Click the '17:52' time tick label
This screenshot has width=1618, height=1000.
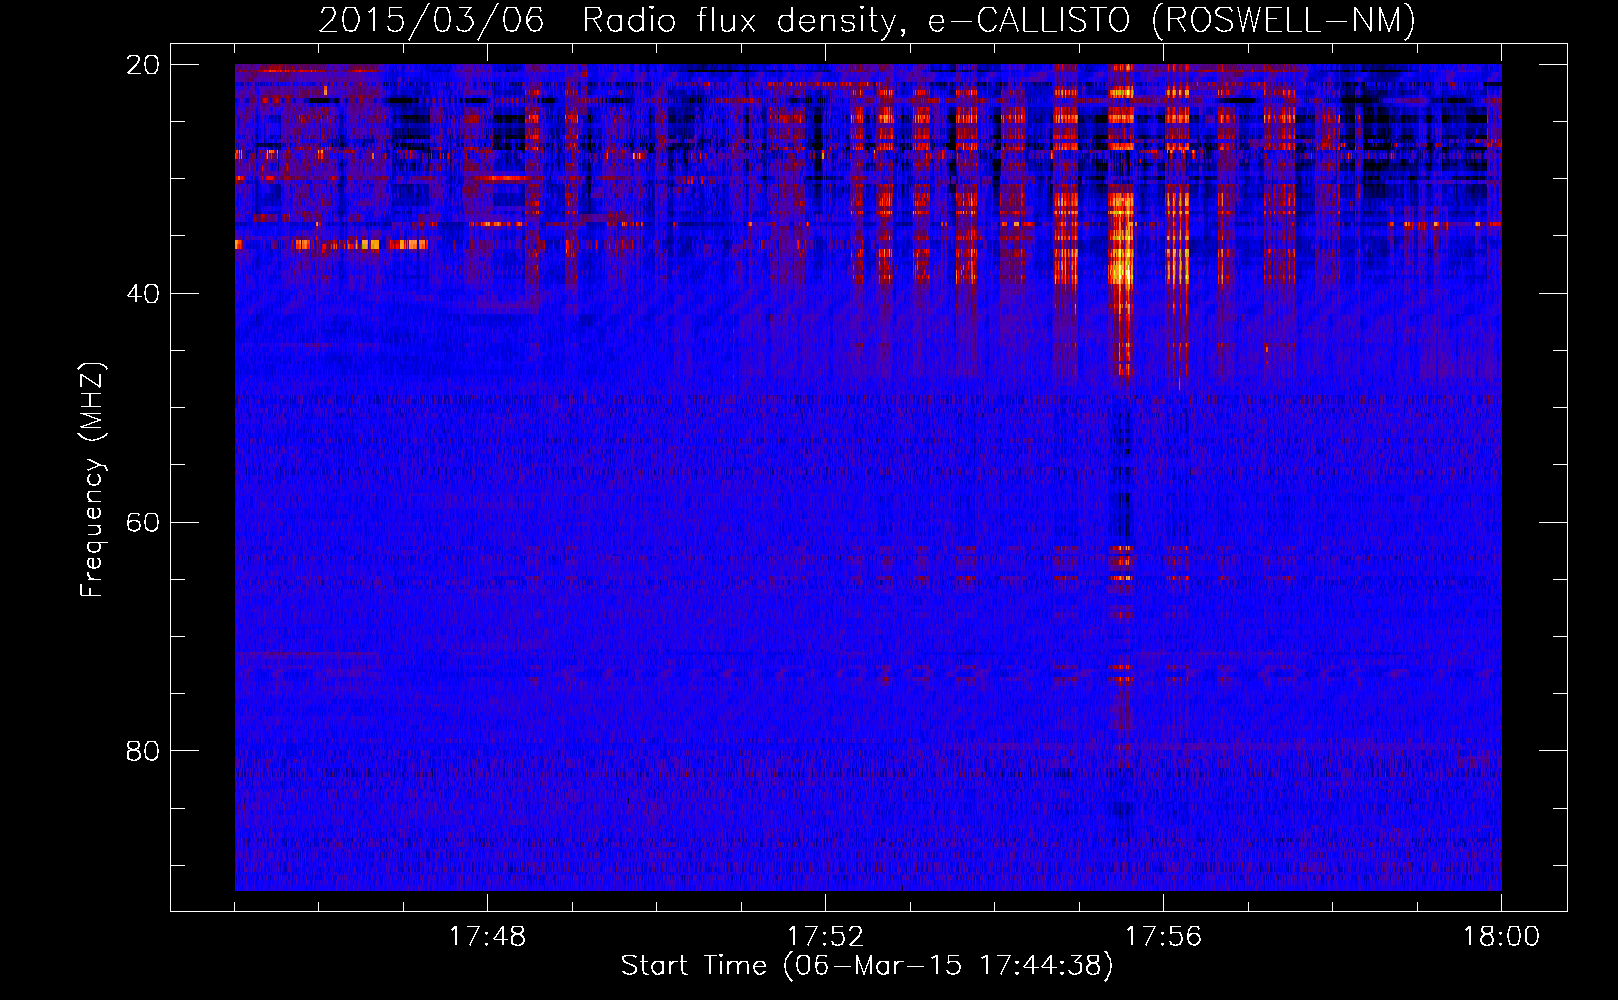point(825,937)
